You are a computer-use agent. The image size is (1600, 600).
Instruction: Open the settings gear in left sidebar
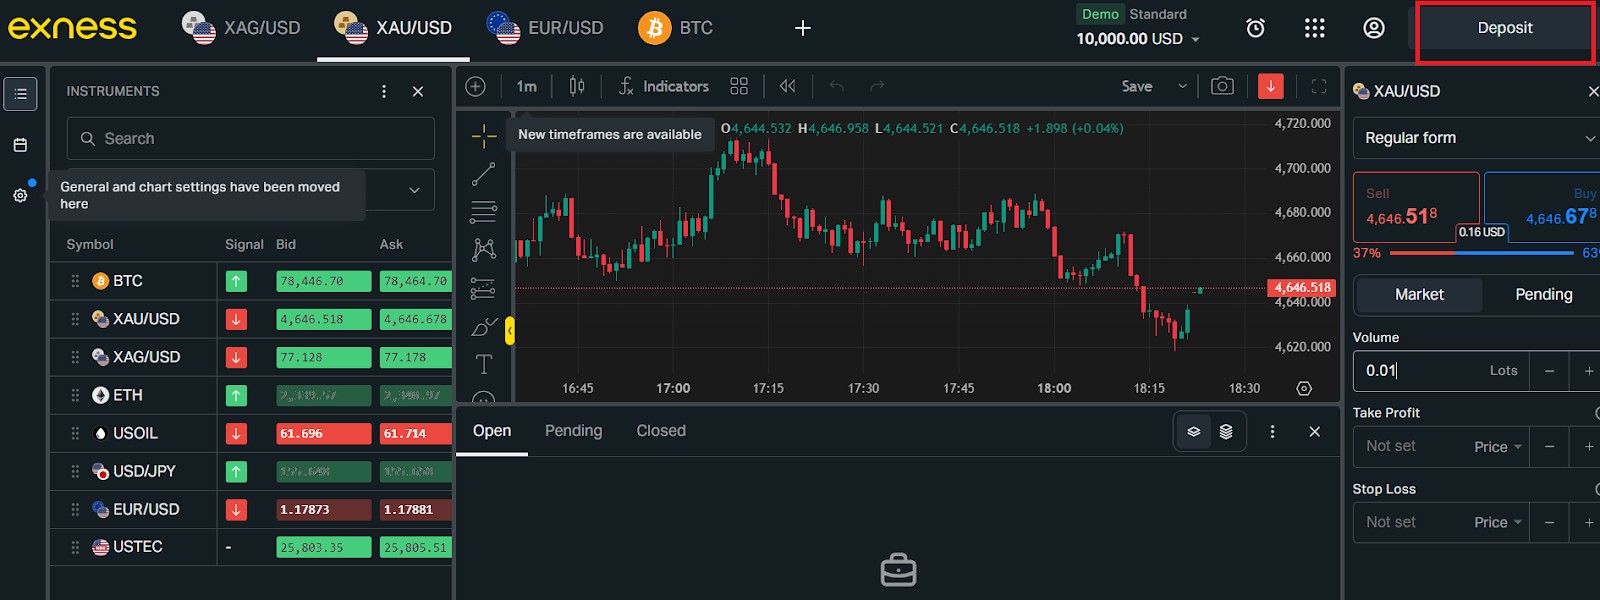click(x=20, y=196)
